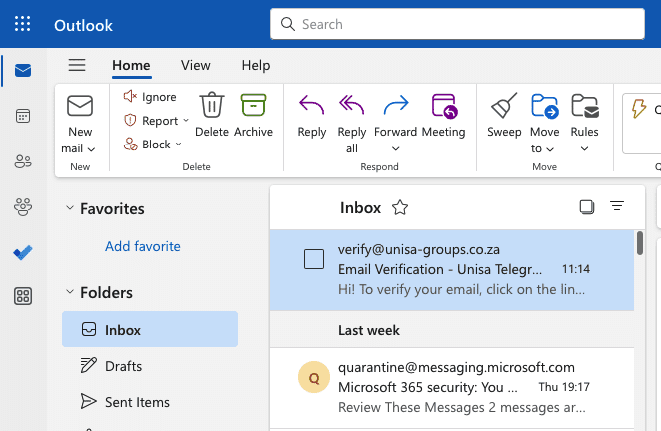661x431 pixels.
Task: Open the app launcher waffle icon
Action: click(22, 24)
